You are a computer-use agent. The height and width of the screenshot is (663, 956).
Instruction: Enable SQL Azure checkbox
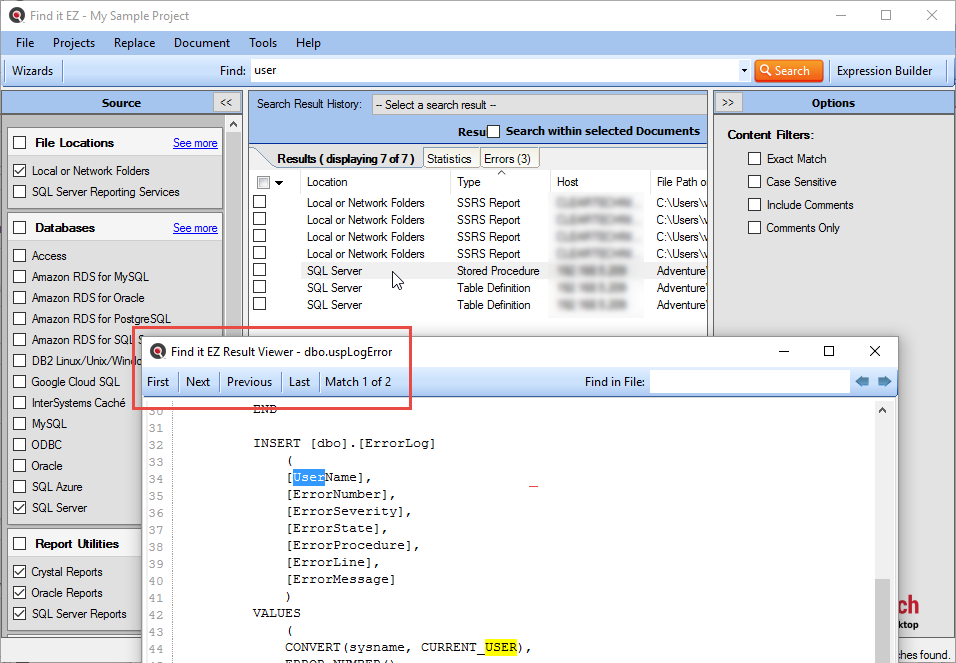click(20, 487)
